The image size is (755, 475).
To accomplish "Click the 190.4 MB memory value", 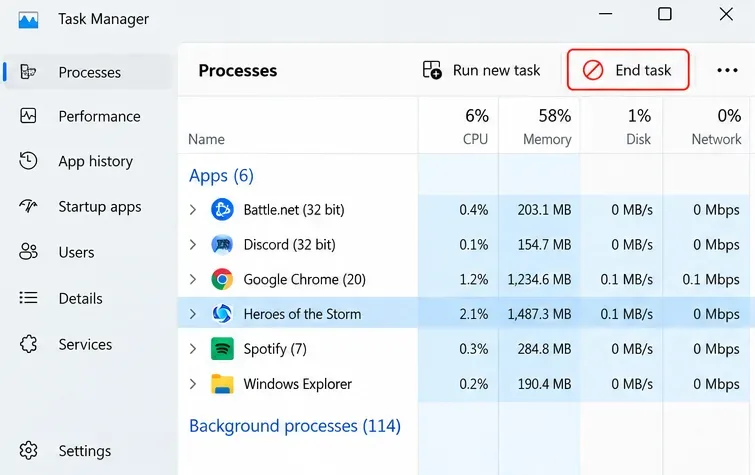I will 545,384.
